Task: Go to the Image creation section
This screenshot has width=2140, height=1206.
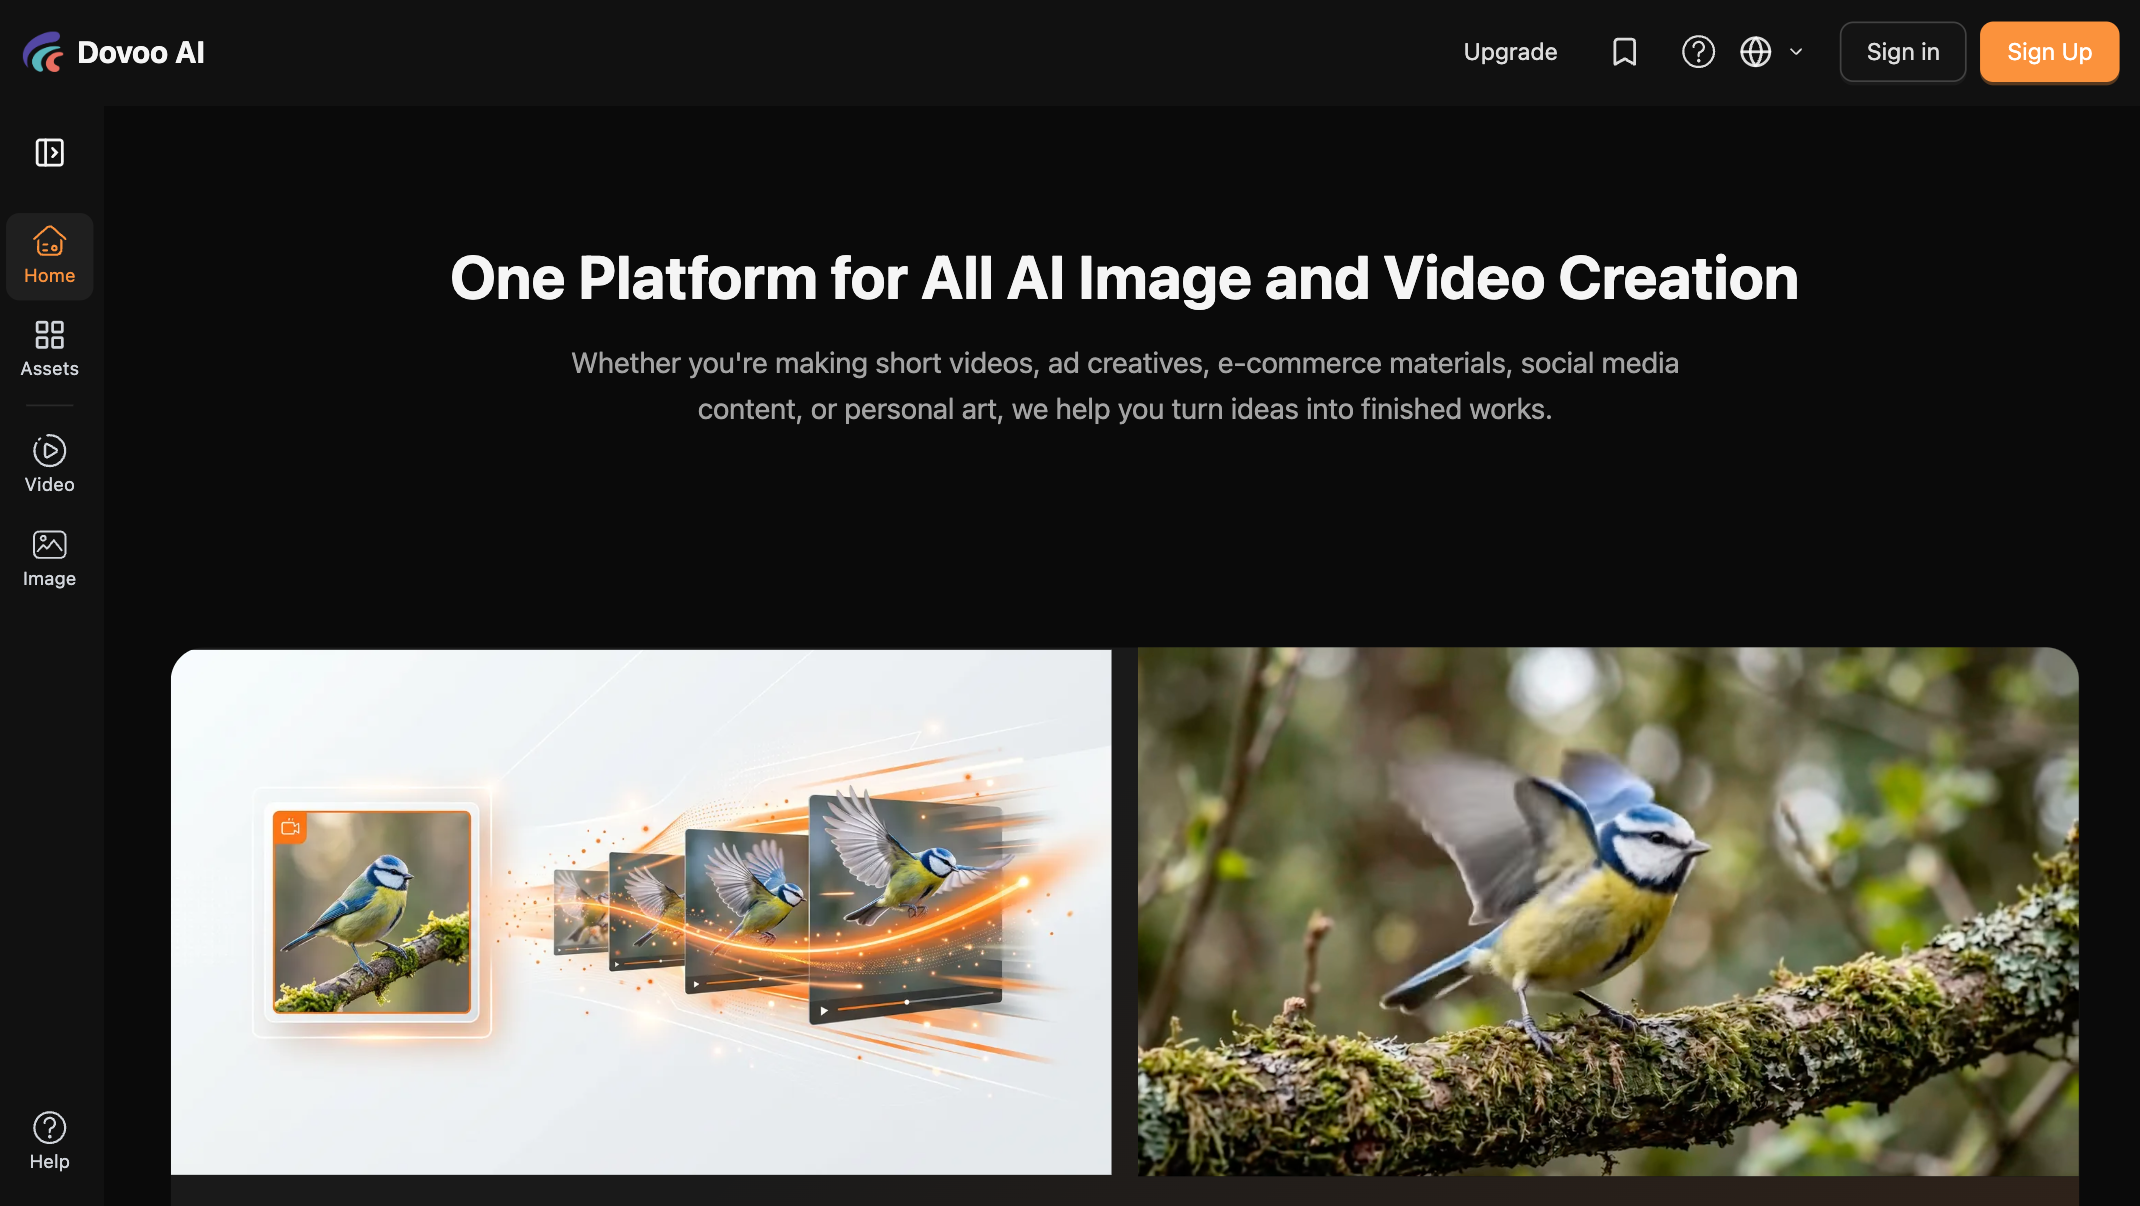Action: point(49,558)
